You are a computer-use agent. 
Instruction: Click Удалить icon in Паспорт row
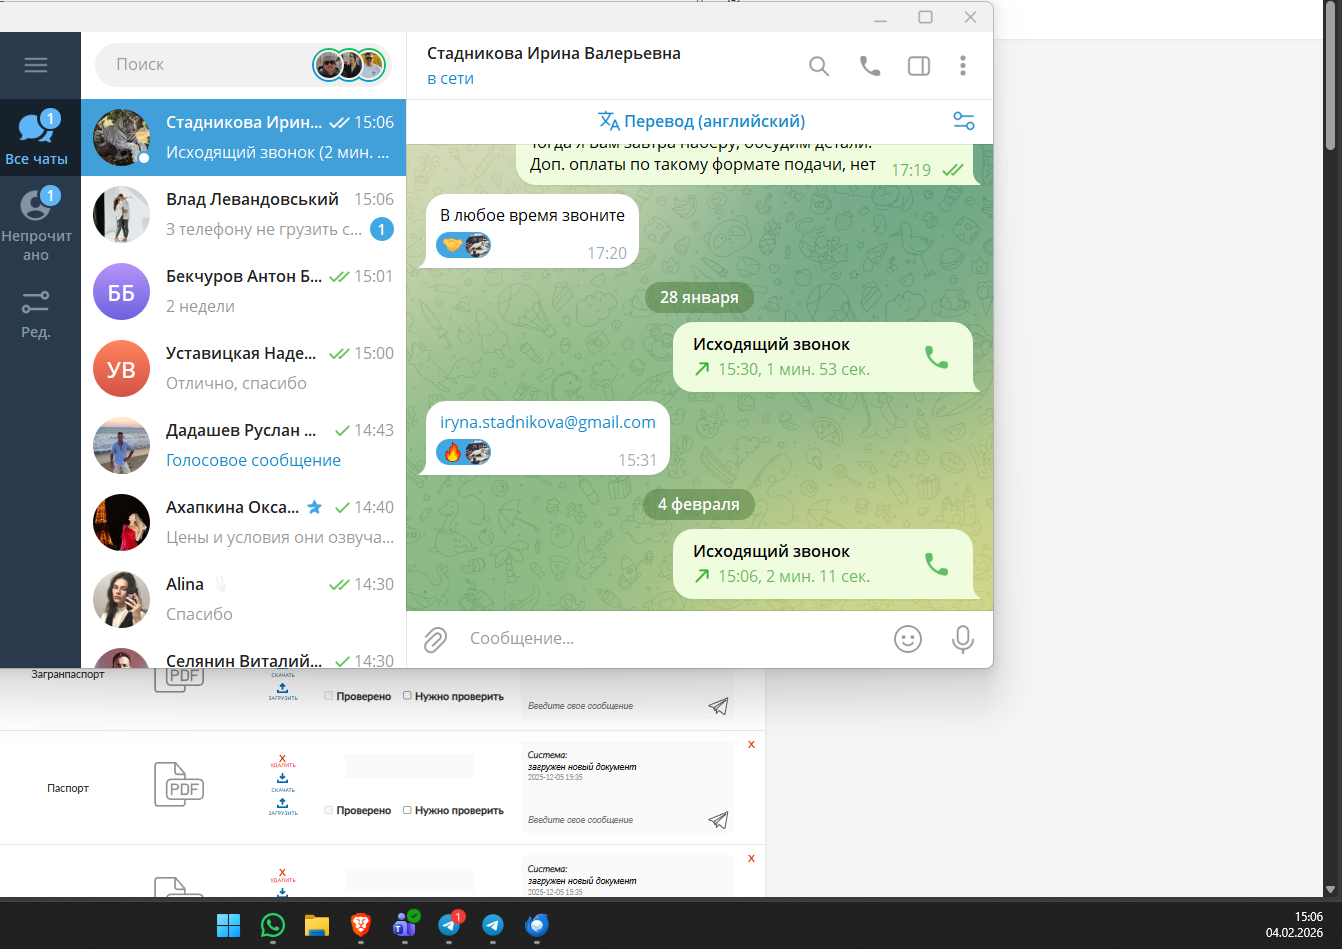tap(283, 761)
